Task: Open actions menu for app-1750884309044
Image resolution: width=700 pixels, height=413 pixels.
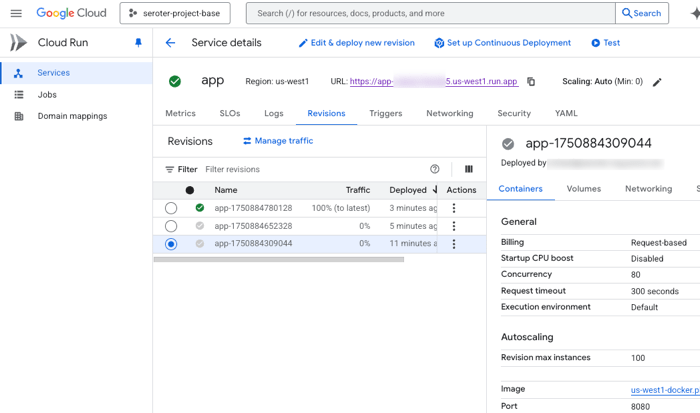Action: coord(454,243)
